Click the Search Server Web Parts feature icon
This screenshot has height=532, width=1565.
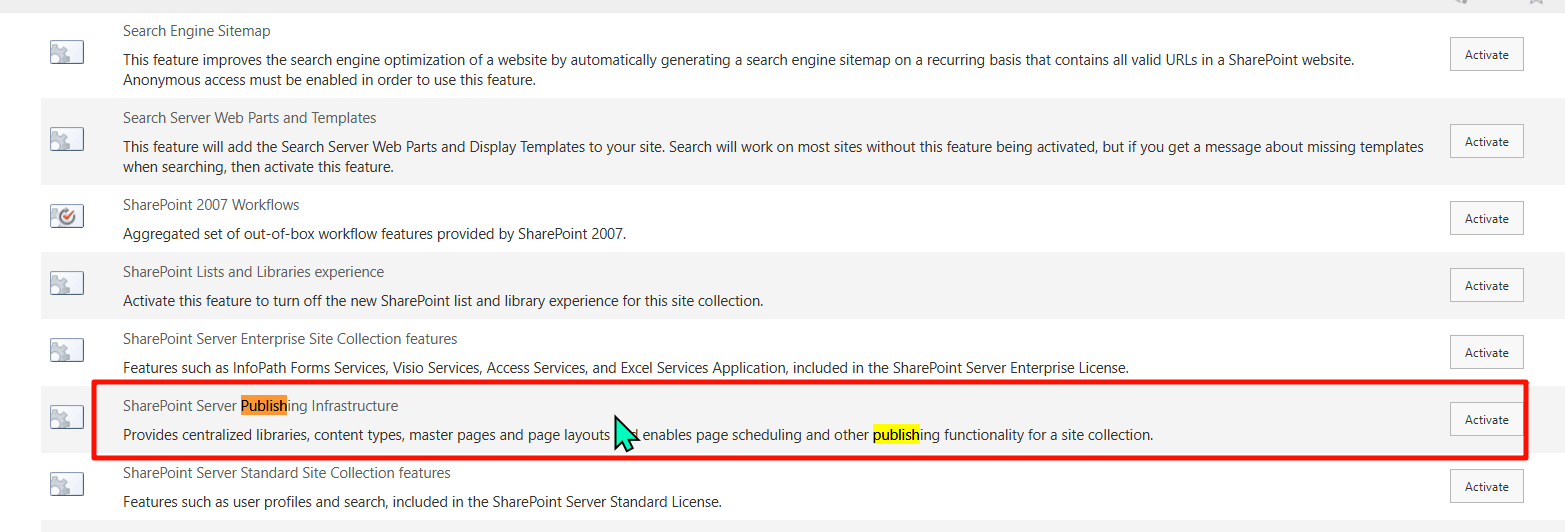click(67, 140)
